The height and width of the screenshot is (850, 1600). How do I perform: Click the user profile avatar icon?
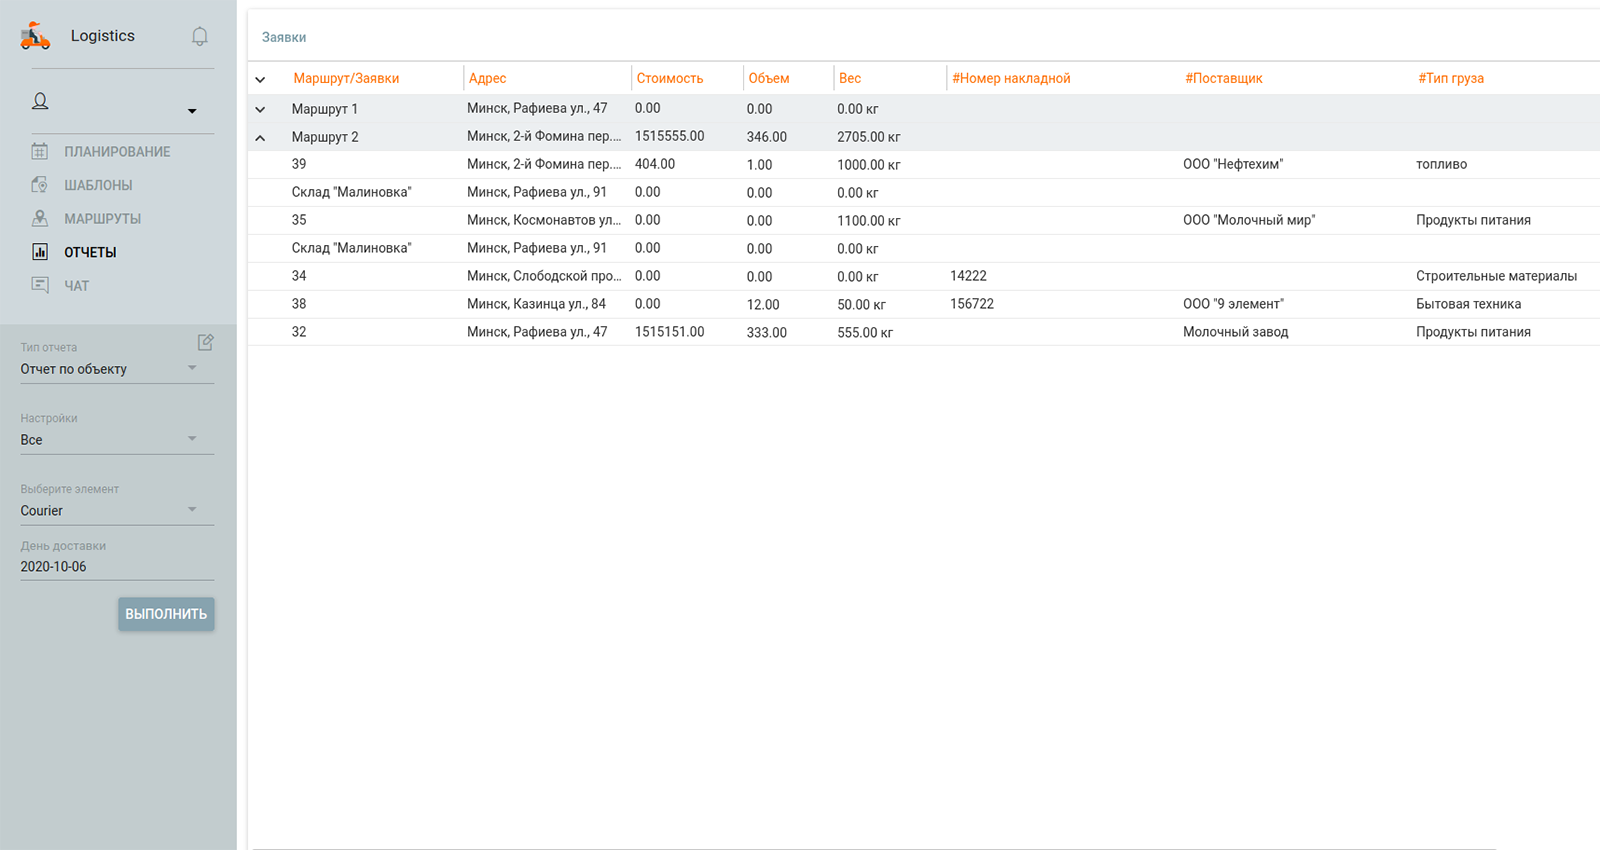pyautogui.click(x=40, y=101)
